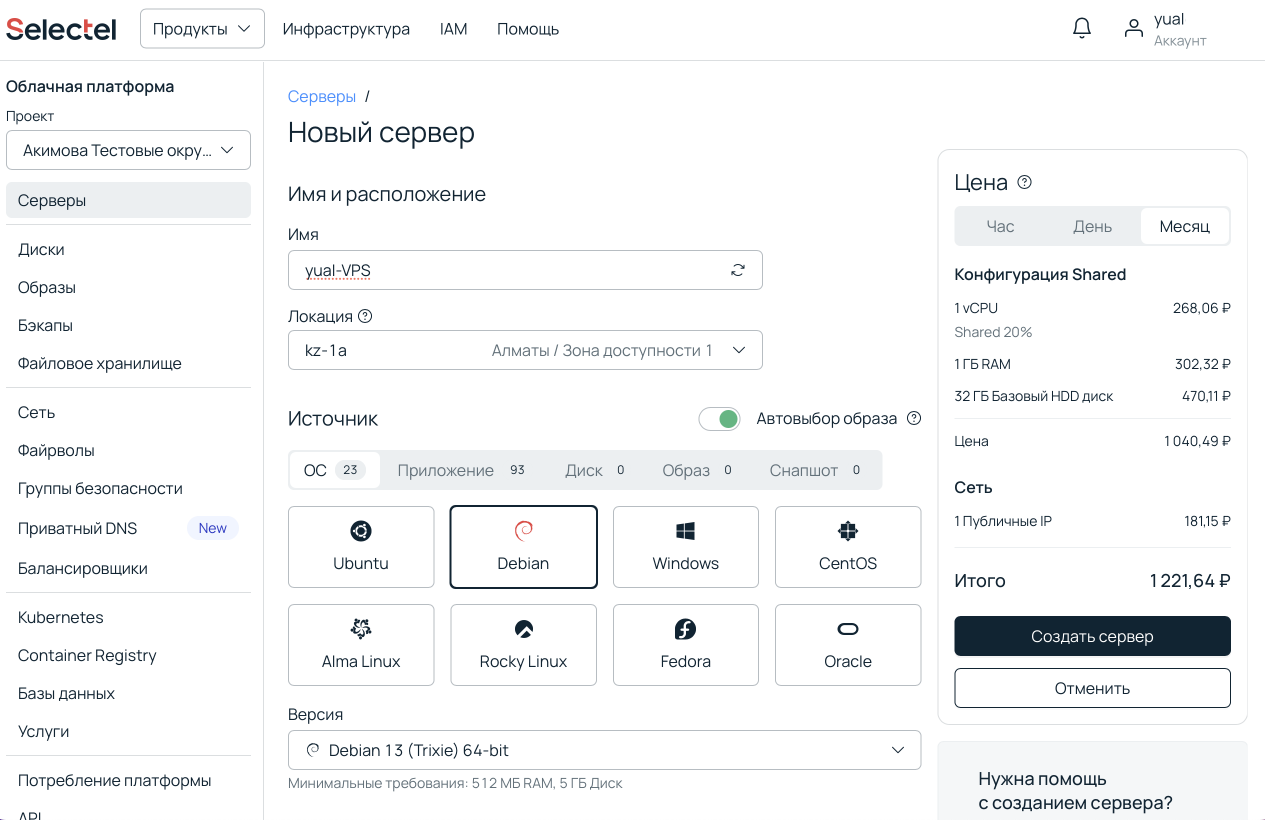Show price per День

(x=1092, y=226)
